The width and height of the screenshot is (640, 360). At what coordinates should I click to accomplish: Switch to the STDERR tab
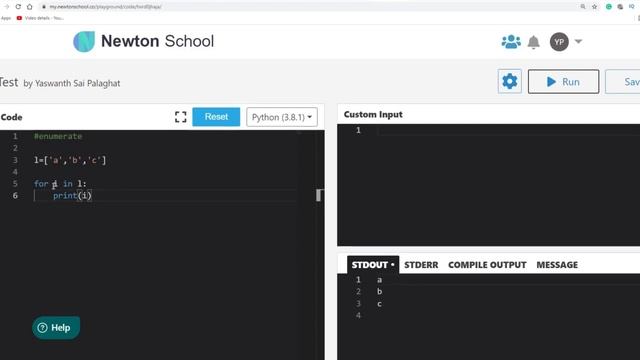421,265
